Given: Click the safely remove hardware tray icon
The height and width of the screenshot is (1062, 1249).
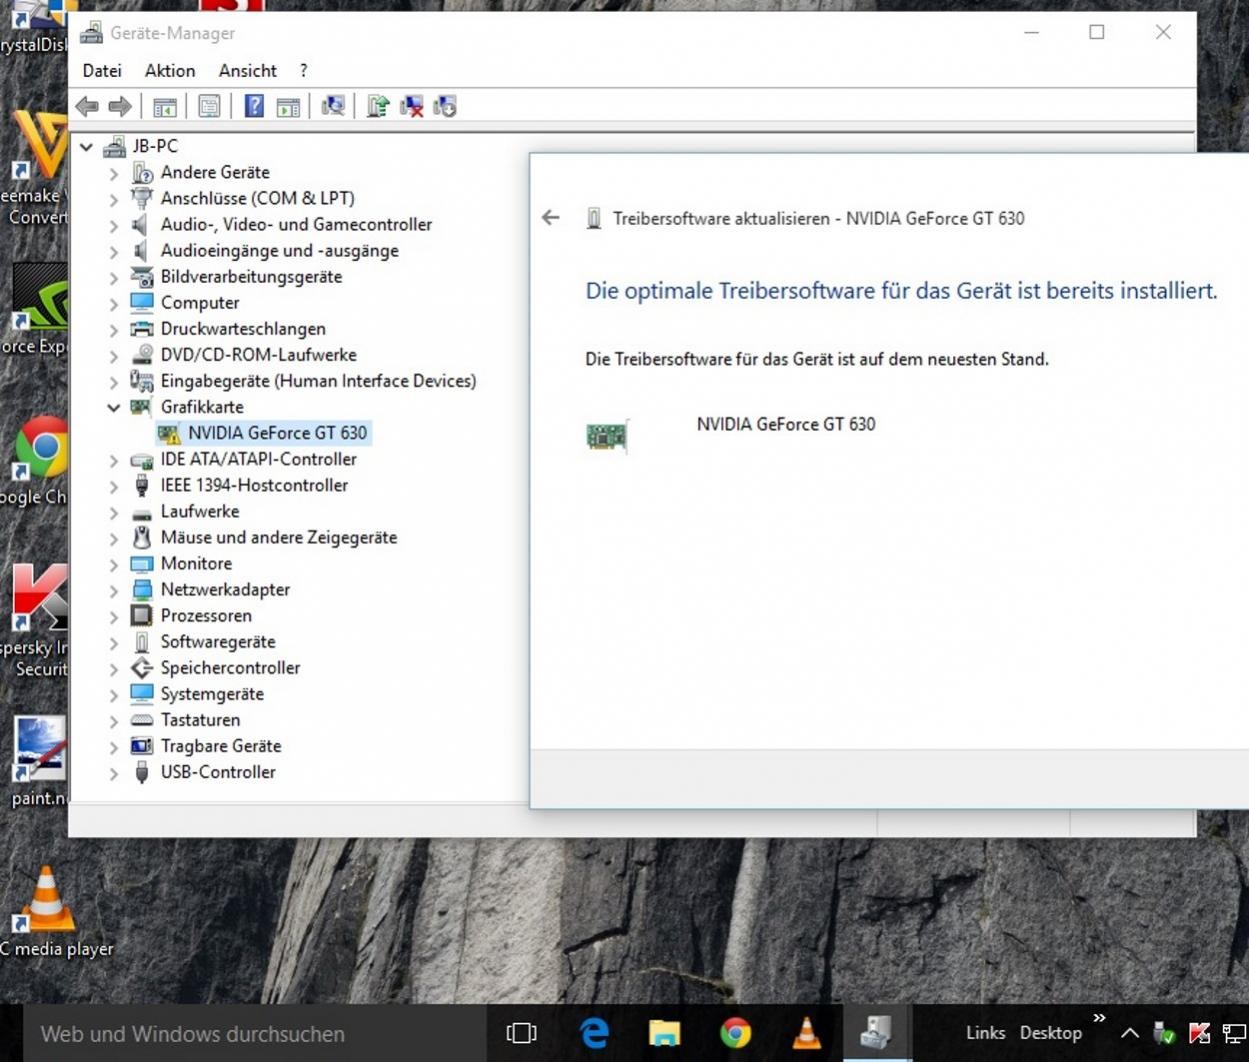Looking at the screenshot, I should pos(1164,1034).
